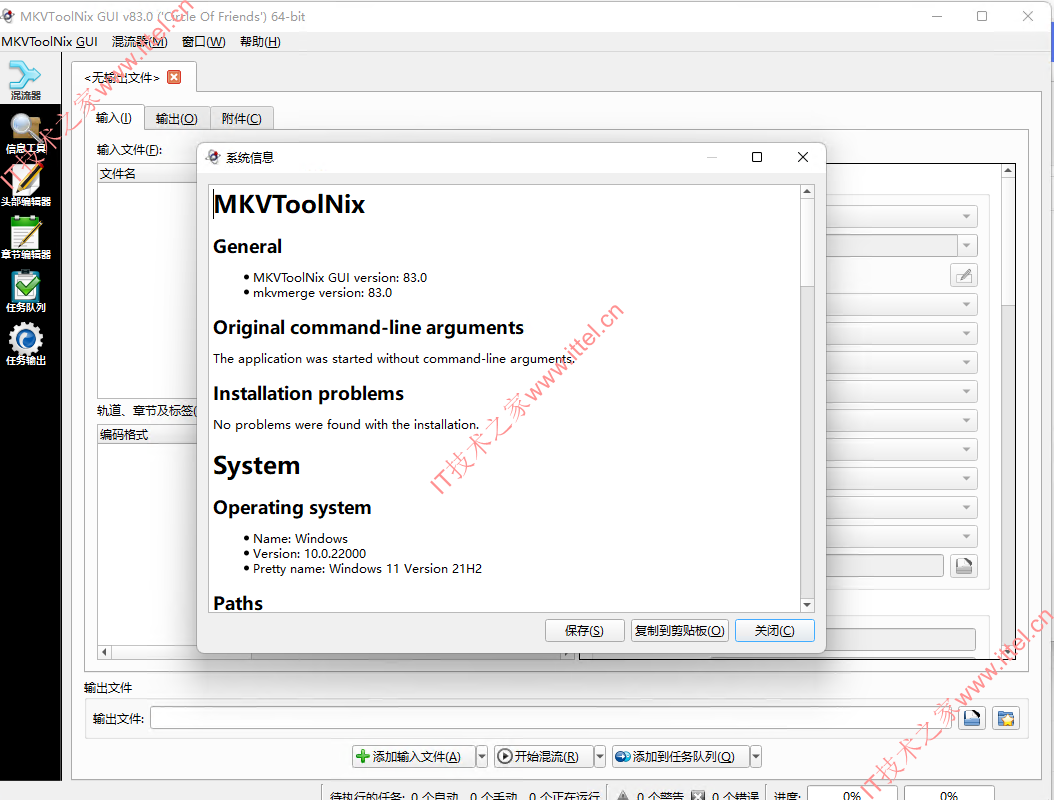Click the 'MKVToolNix GUI version: 83.0' line
The width and height of the screenshot is (1054, 800).
339,278
